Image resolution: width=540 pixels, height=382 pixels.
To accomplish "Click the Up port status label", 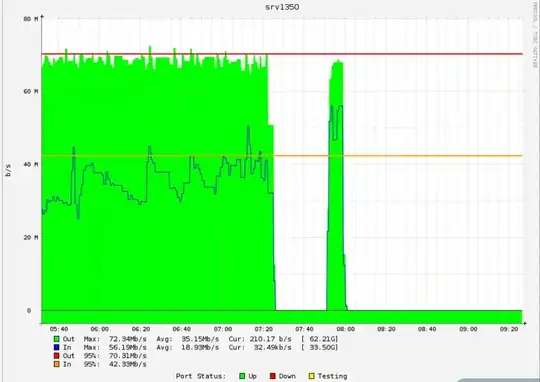I will [252, 376].
